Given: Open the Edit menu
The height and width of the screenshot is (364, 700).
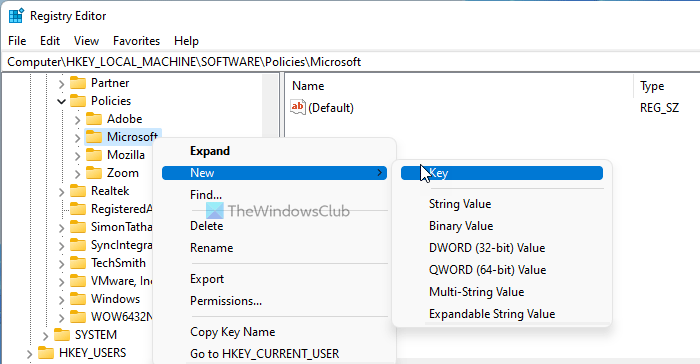Looking at the screenshot, I should coord(50,41).
